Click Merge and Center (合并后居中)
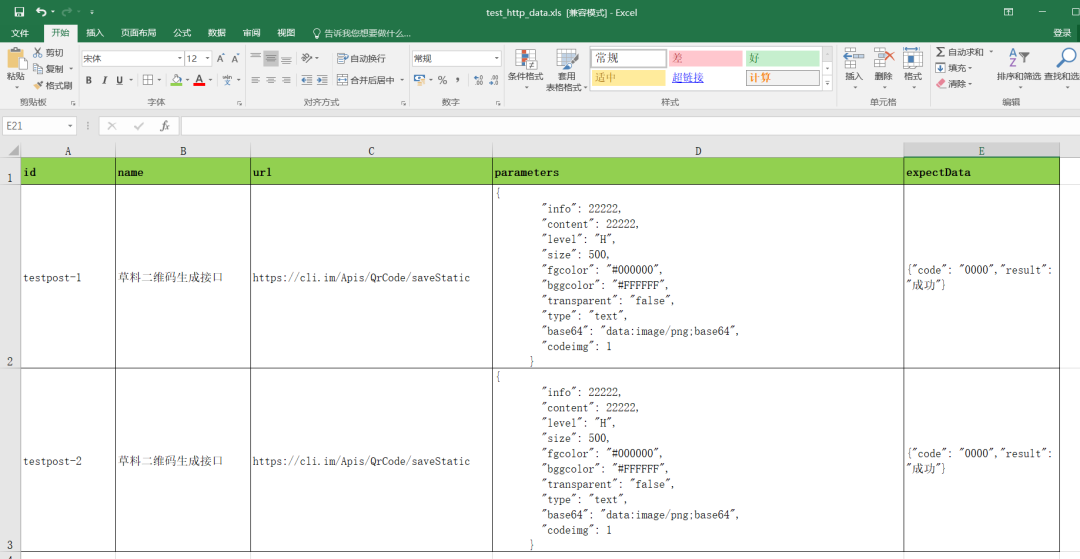Viewport: 1080px width, 559px height. 366,81
